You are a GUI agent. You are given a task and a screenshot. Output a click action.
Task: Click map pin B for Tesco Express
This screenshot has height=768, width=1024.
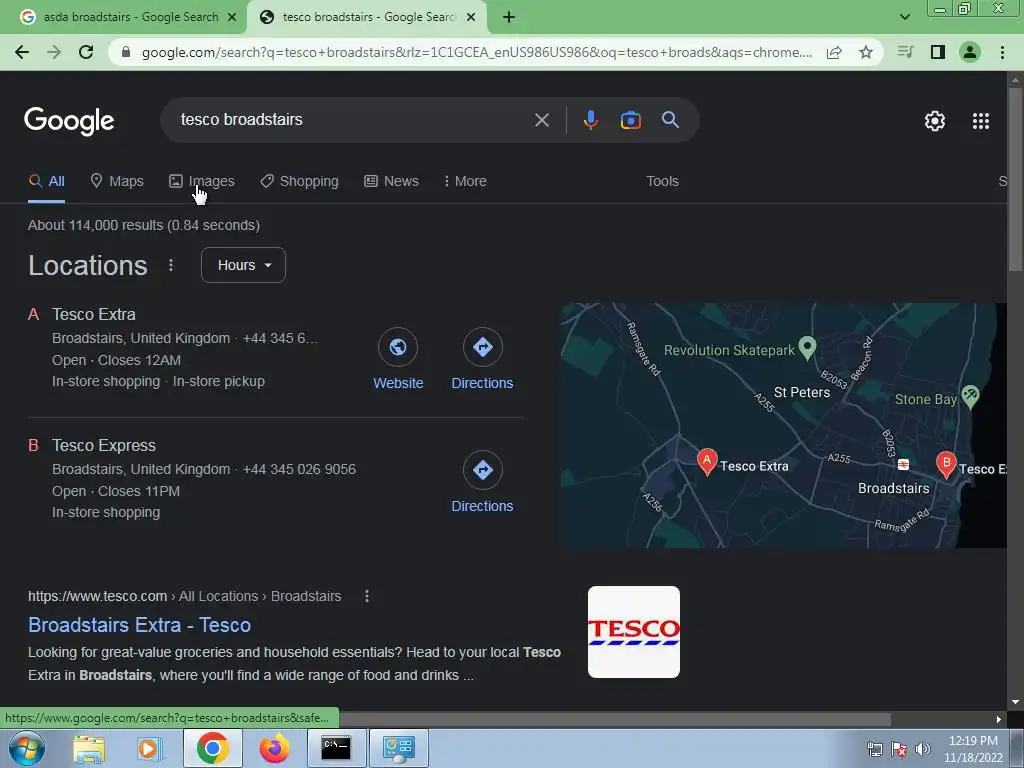(x=946, y=464)
